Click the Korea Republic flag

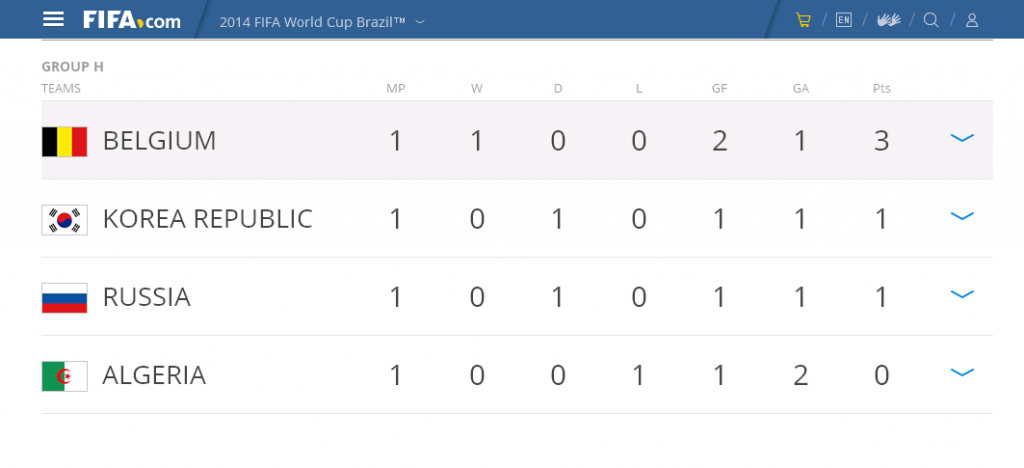pyautogui.click(x=65, y=220)
